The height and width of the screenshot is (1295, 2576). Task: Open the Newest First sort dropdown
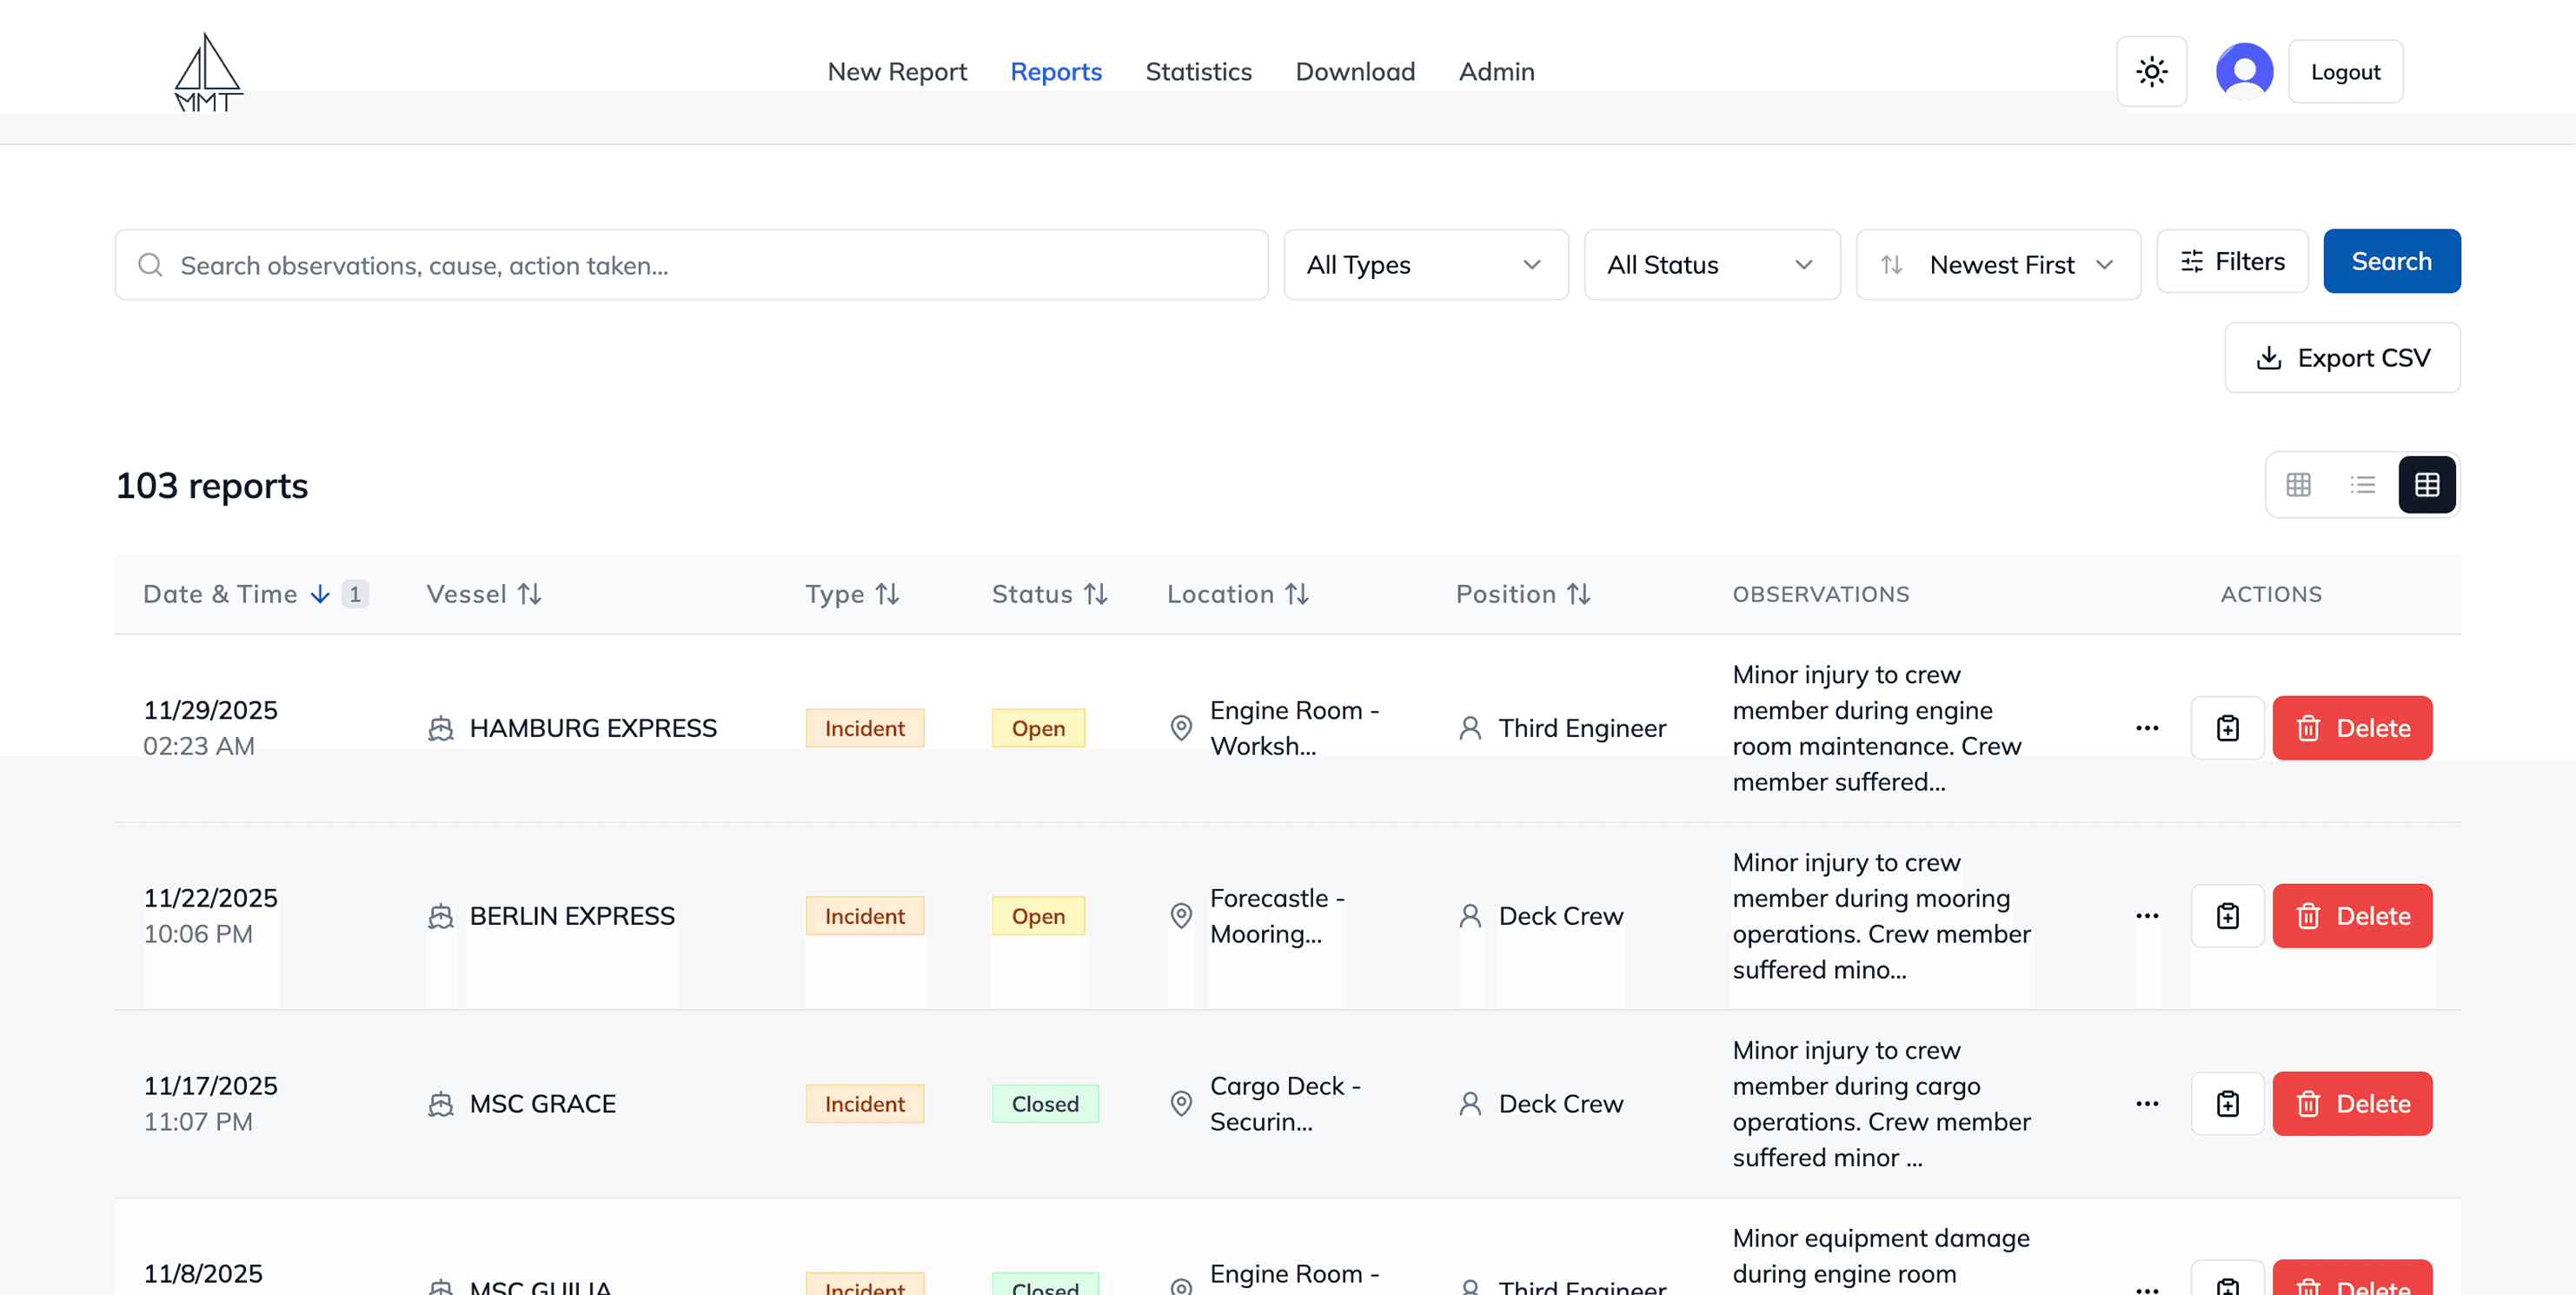[1998, 265]
